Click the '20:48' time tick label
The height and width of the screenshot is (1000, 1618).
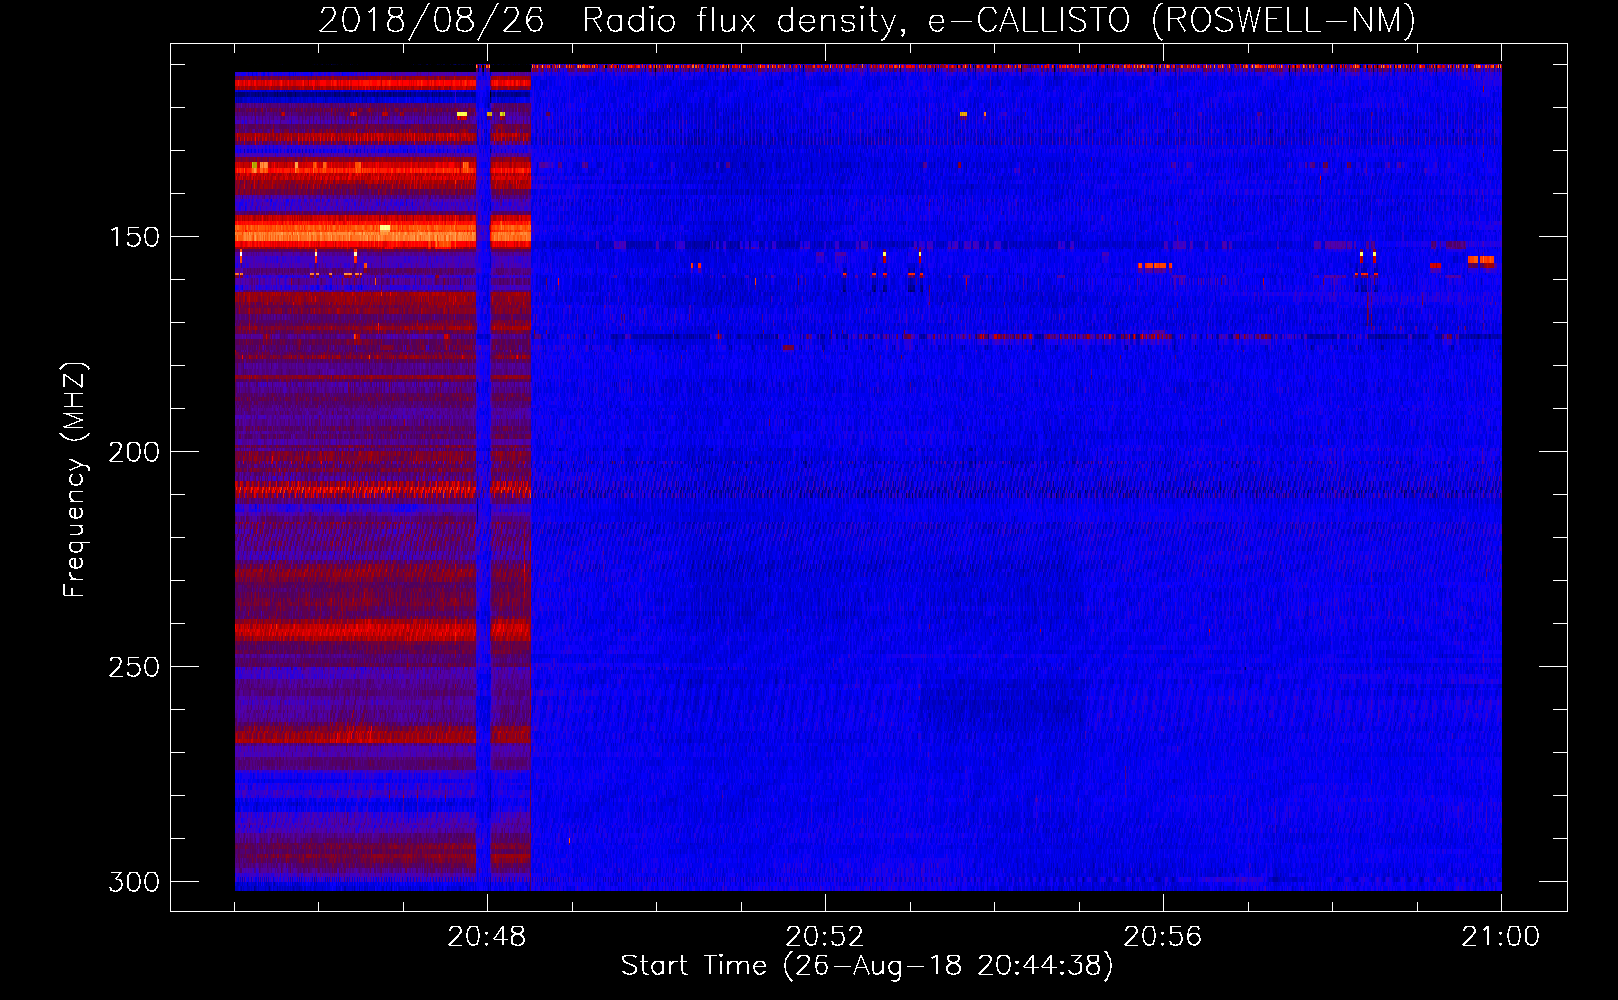[x=487, y=937]
